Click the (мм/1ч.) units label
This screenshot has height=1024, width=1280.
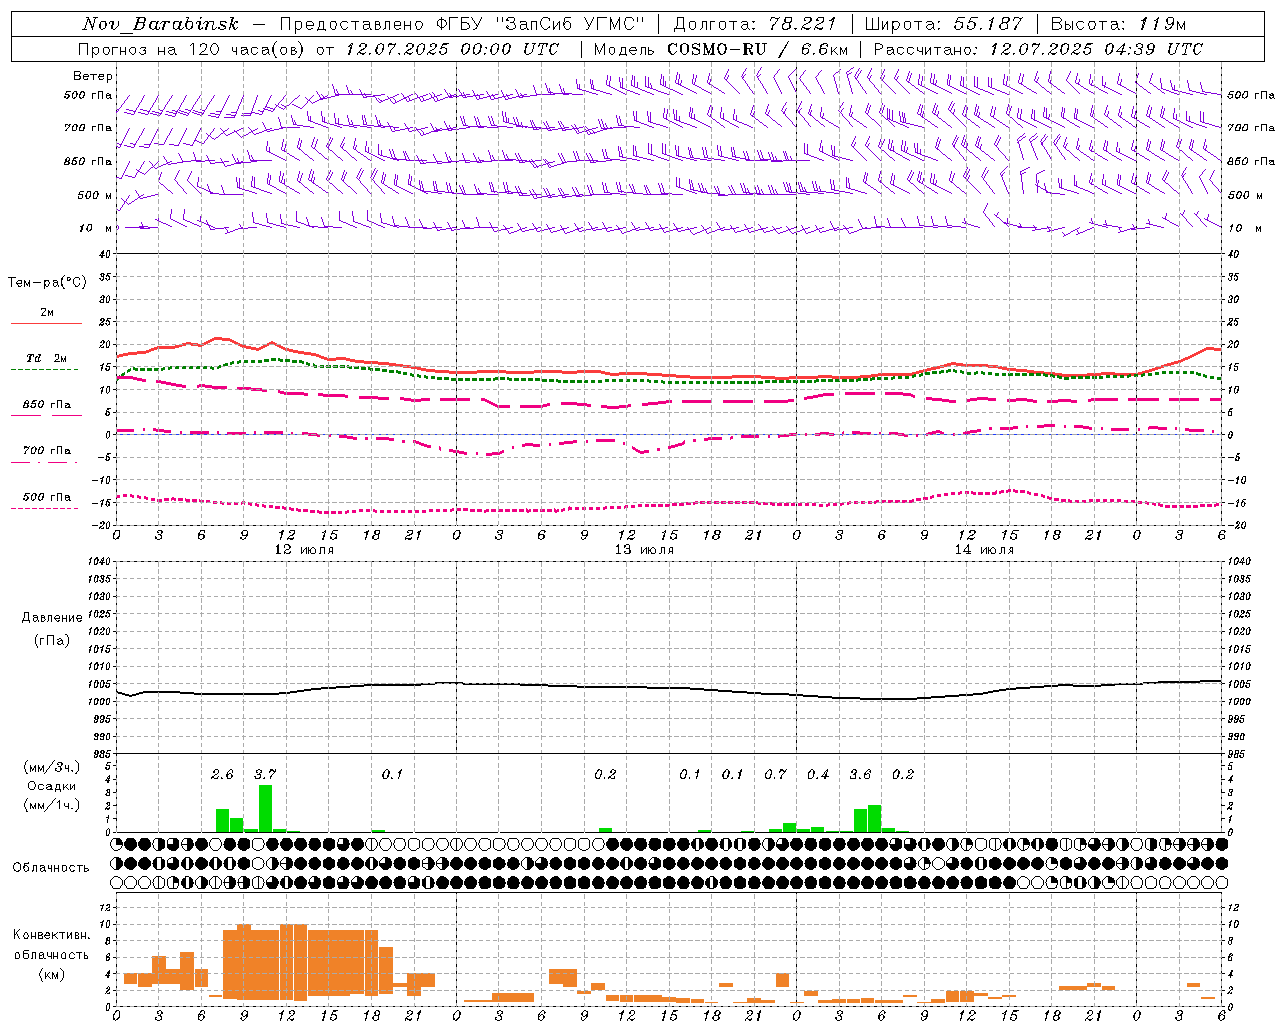51,805
